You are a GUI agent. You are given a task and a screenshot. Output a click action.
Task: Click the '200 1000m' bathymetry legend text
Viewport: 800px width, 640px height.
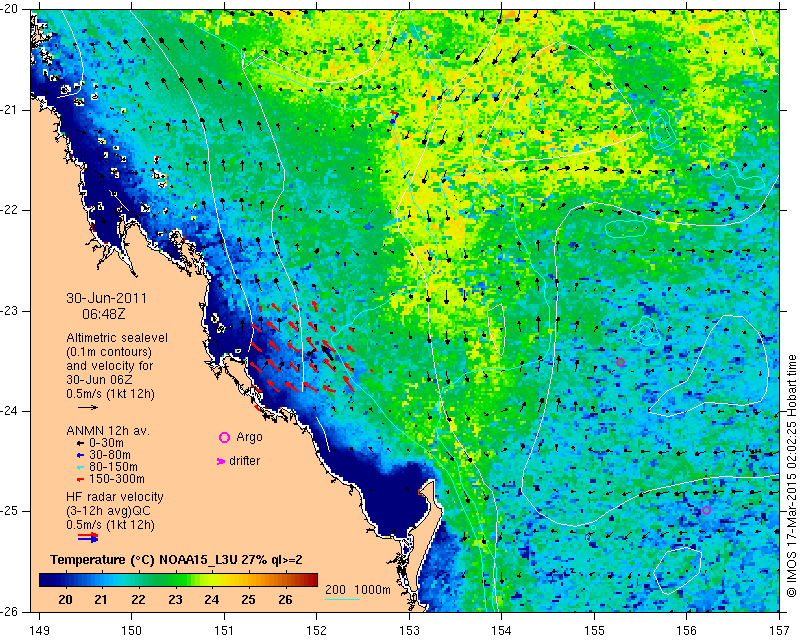pos(358,590)
